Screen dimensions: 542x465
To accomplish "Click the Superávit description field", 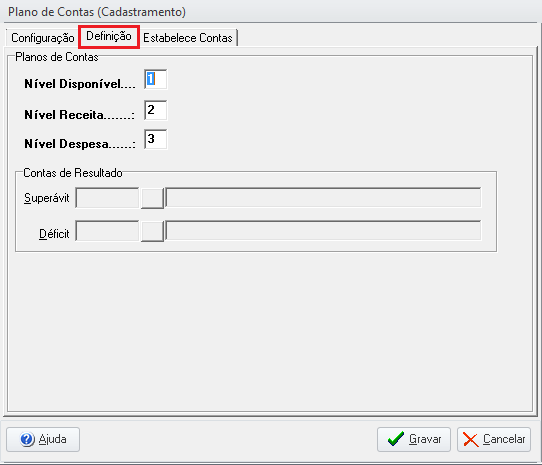I will tap(323, 198).
